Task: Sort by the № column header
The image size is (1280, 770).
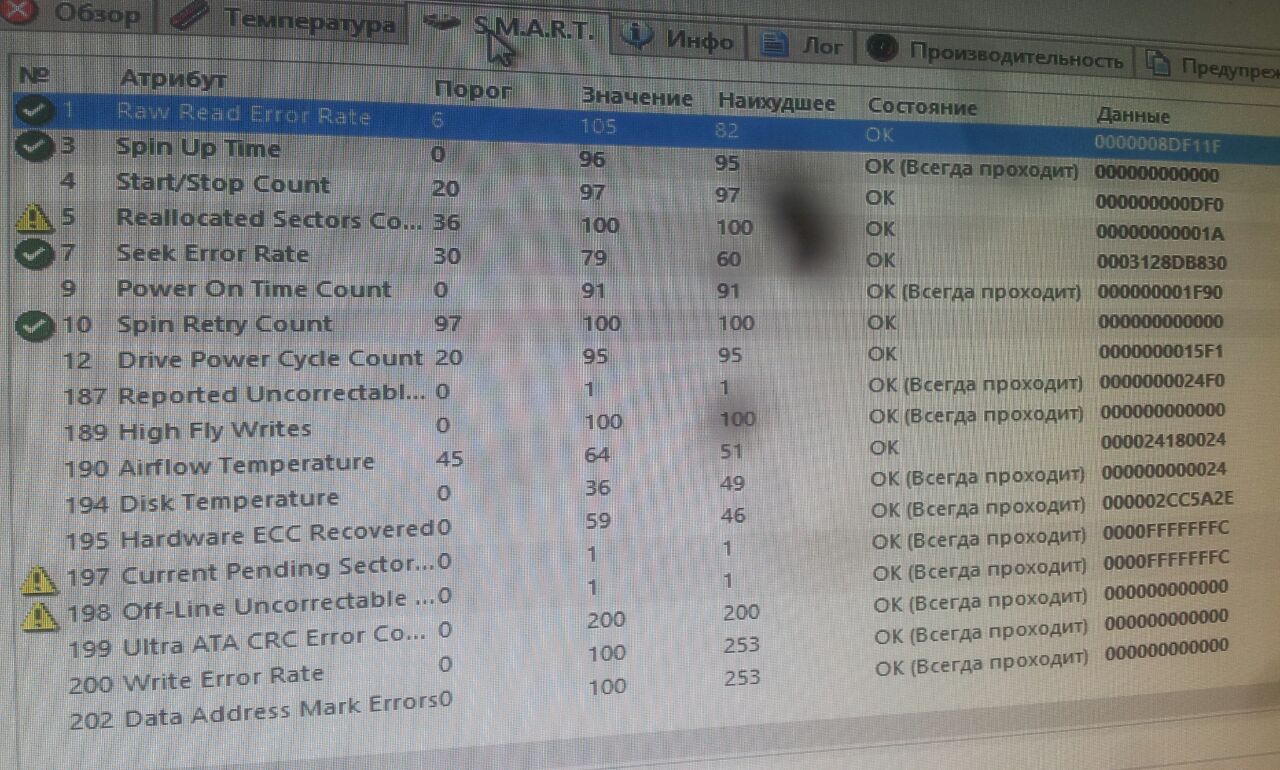Action: [35, 75]
